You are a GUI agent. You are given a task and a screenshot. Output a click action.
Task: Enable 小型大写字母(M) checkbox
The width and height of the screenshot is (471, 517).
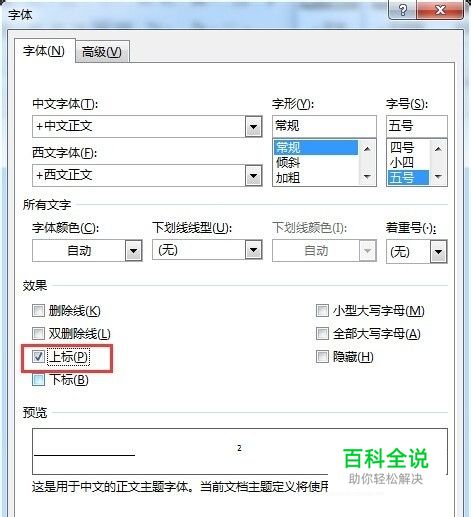[x=322, y=311]
